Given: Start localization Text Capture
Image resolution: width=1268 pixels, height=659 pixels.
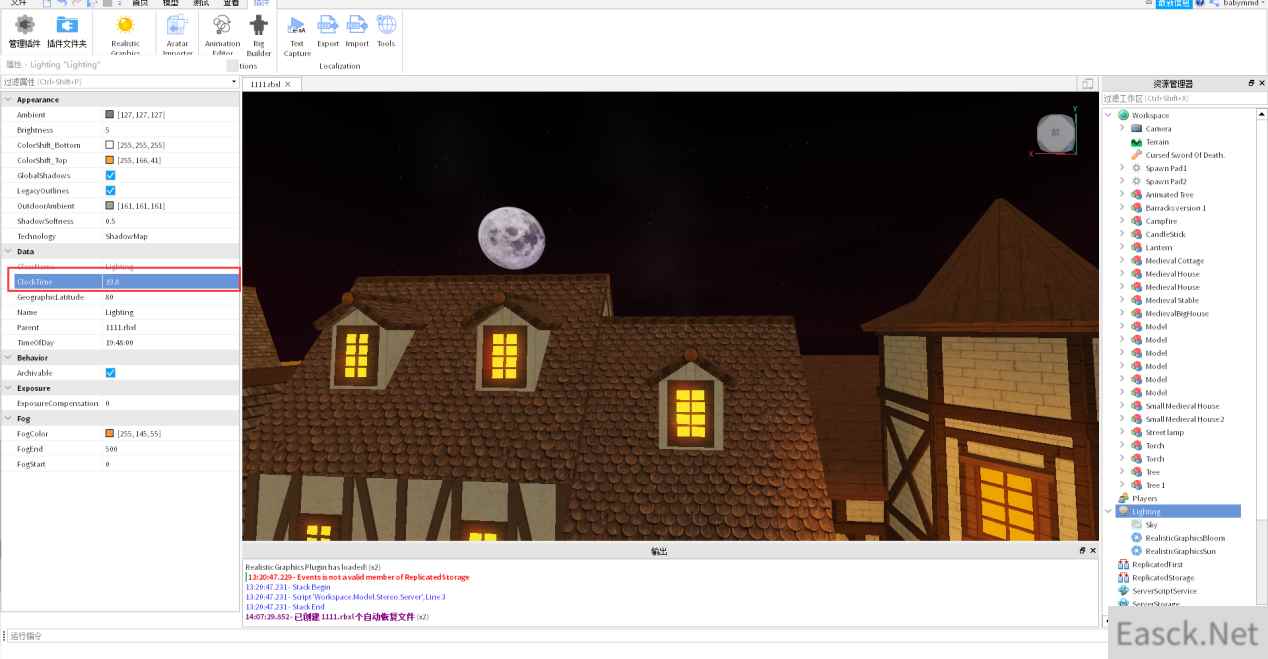Looking at the screenshot, I should (x=297, y=34).
